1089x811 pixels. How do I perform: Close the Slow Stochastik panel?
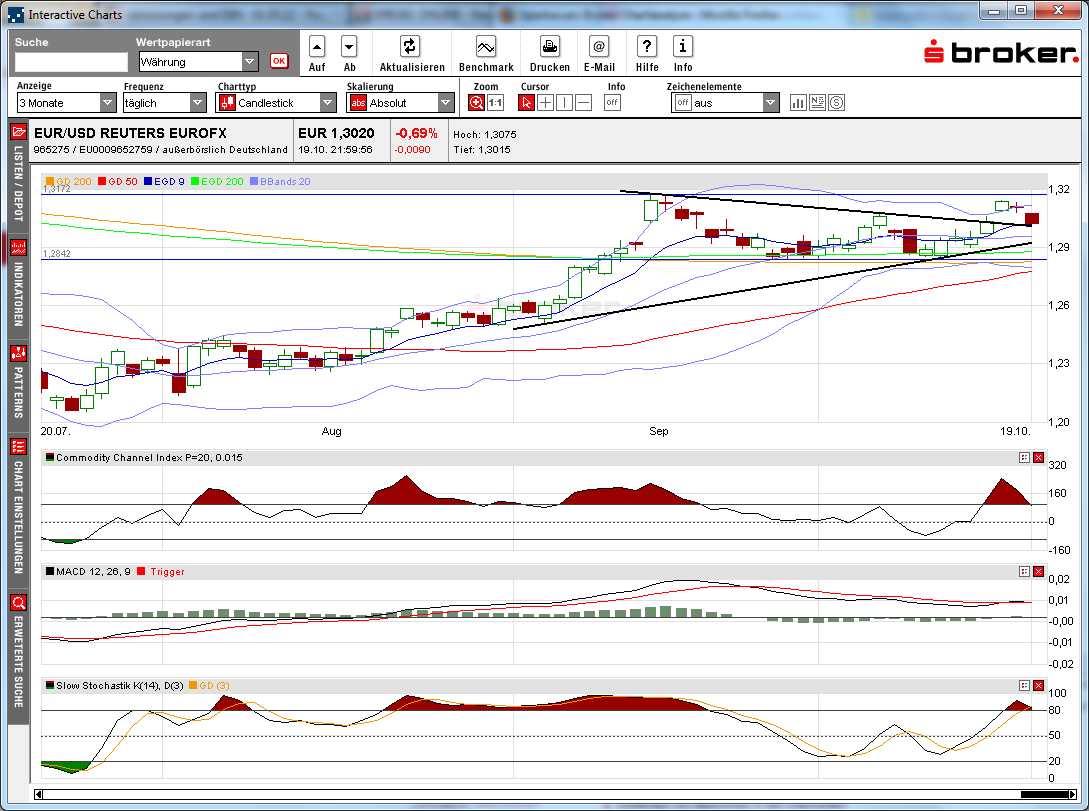click(x=1038, y=685)
